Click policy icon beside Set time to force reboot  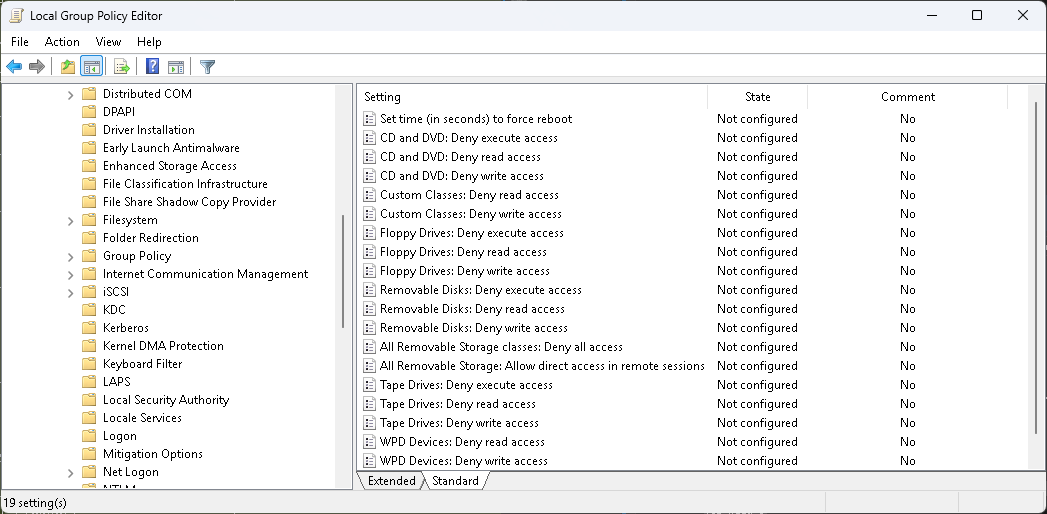point(369,119)
